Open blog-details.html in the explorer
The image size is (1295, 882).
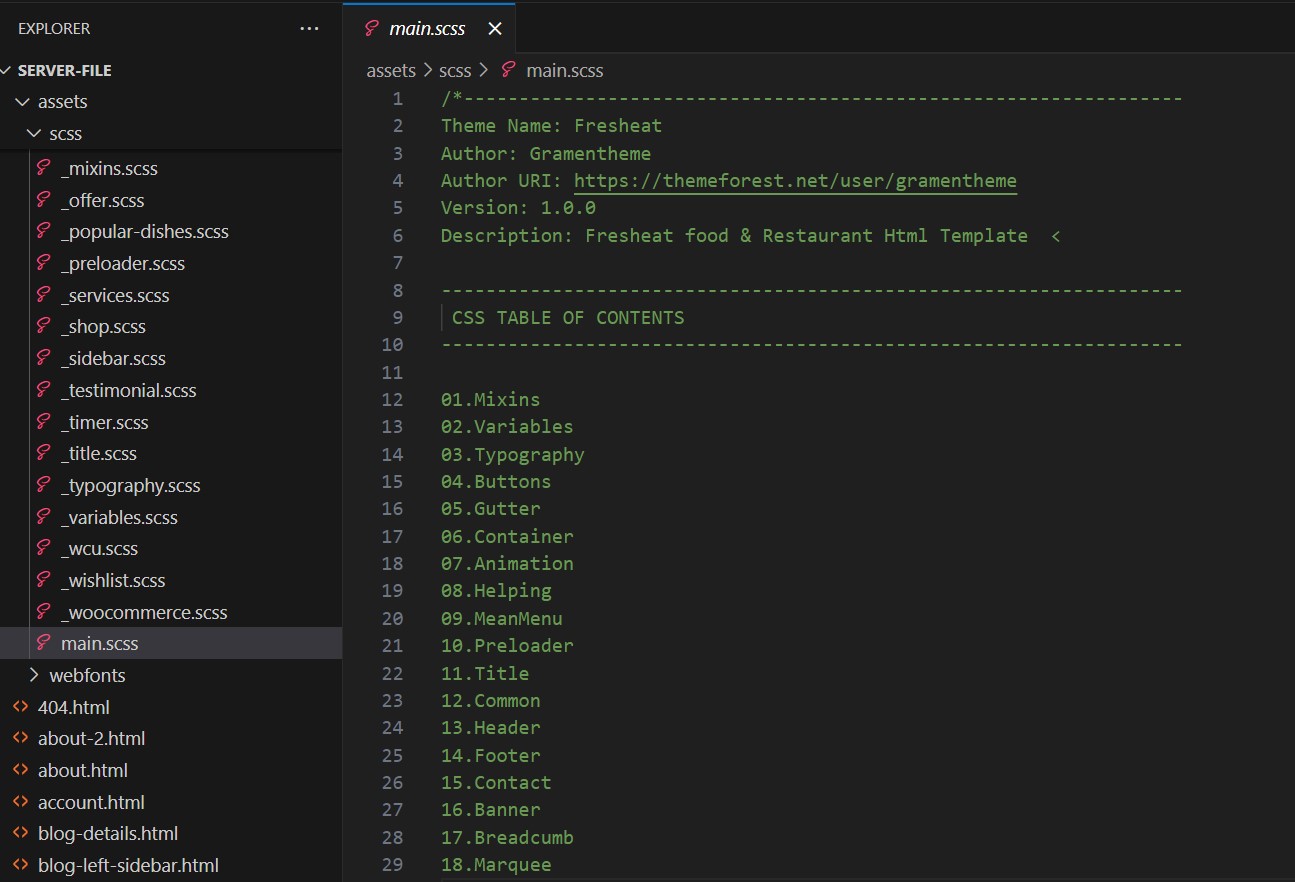click(x=108, y=833)
